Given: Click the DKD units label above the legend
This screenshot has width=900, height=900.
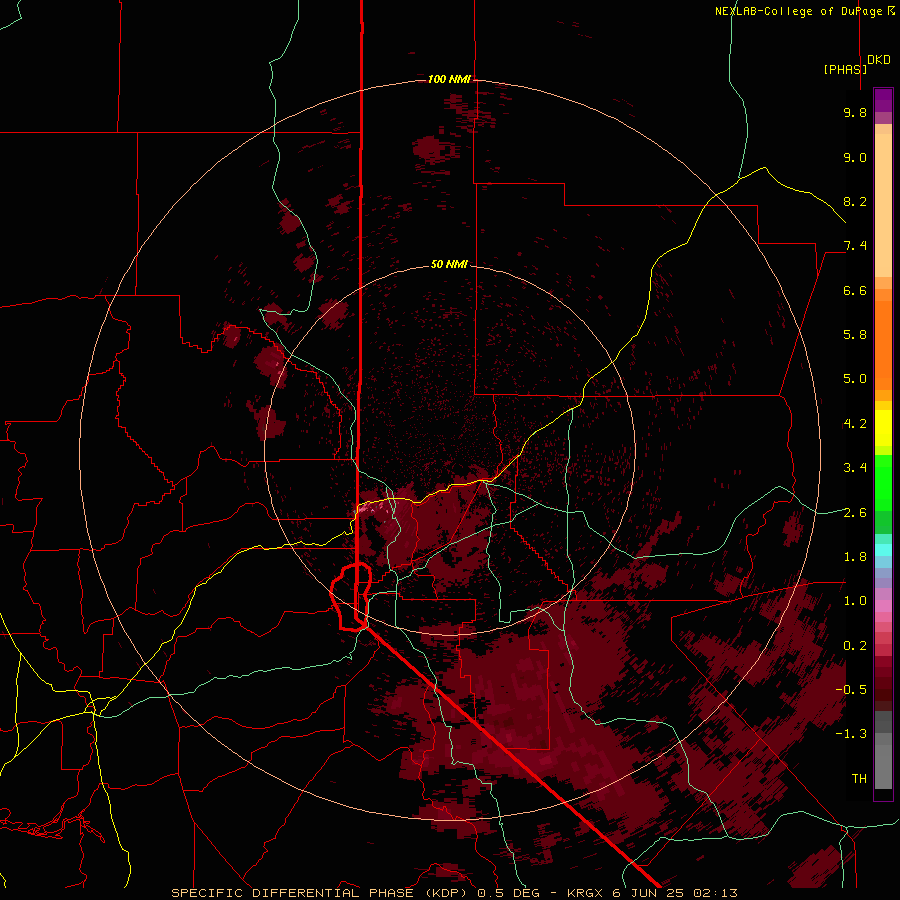Looking at the screenshot, I should pos(878,60).
